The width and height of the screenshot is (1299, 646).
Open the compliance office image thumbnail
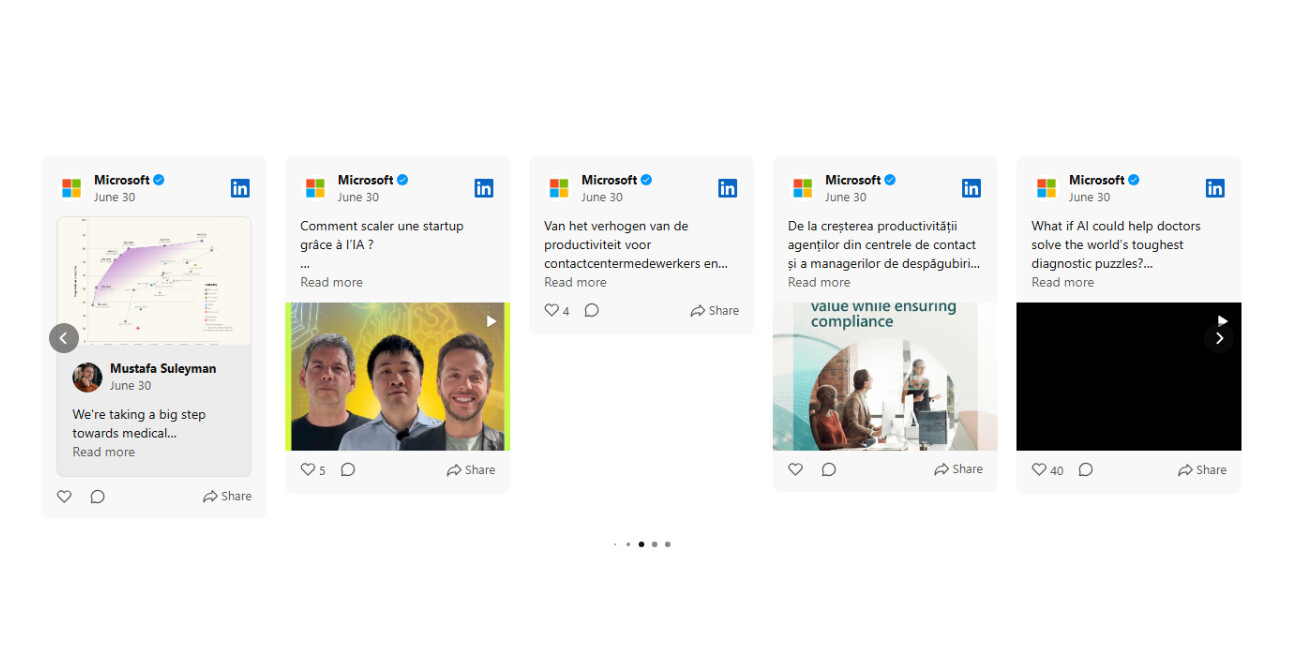click(x=885, y=376)
